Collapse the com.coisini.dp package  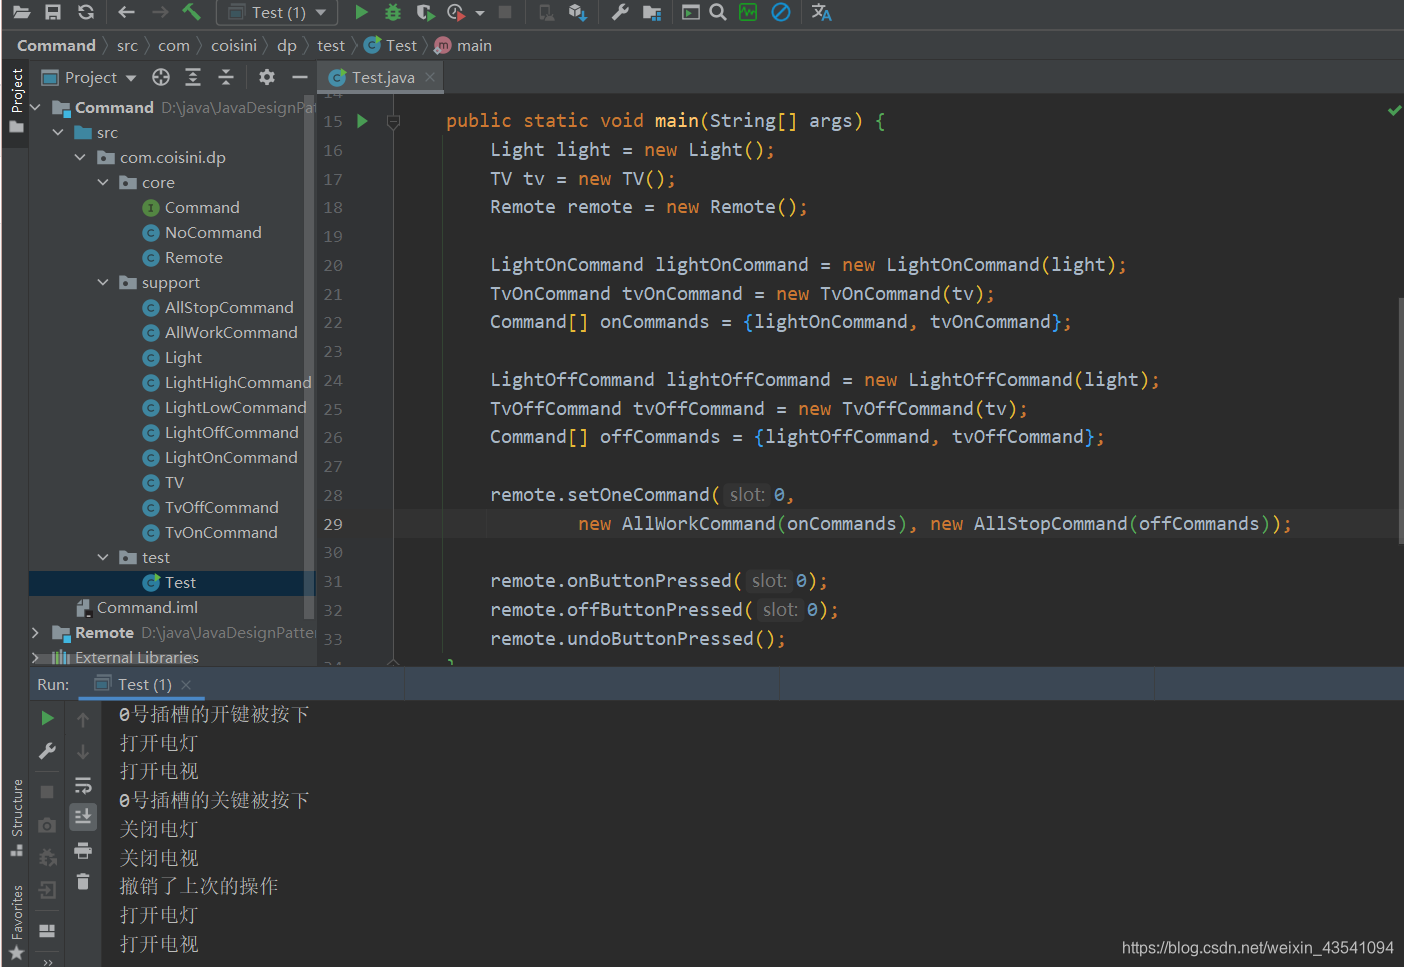[80, 157]
